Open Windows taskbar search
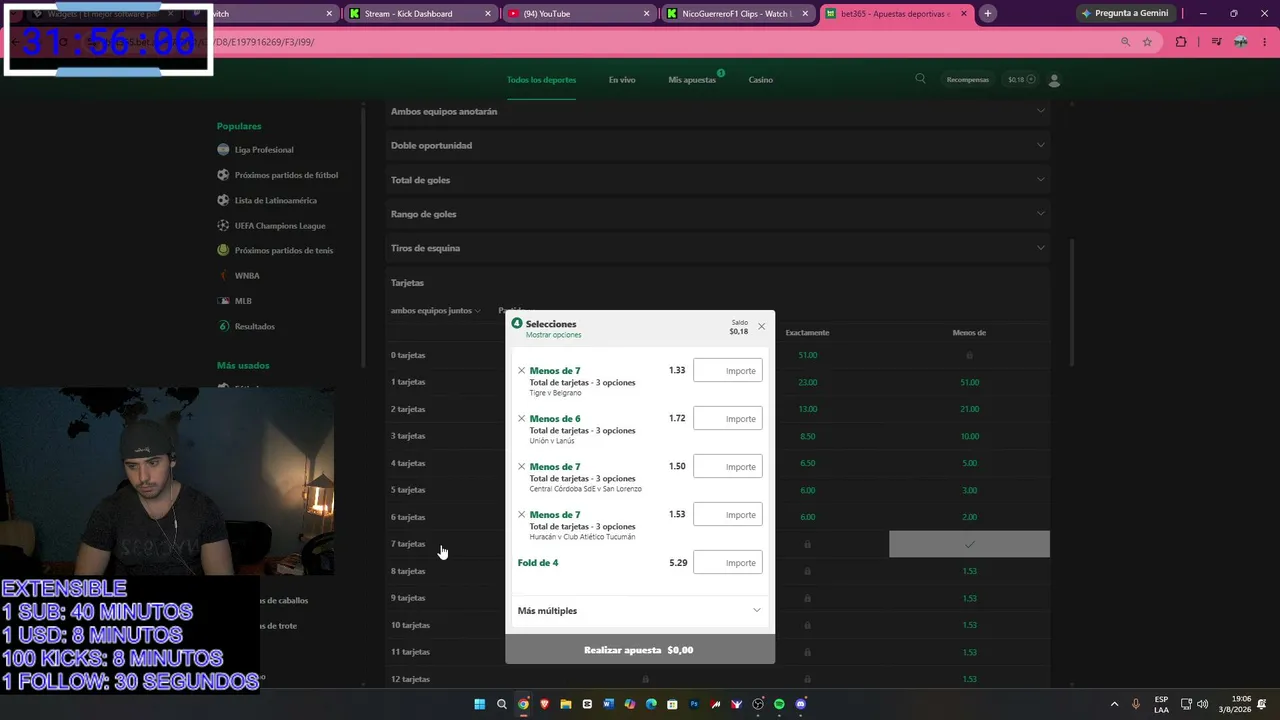The height and width of the screenshot is (720, 1280). pyautogui.click(x=502, y=704)
